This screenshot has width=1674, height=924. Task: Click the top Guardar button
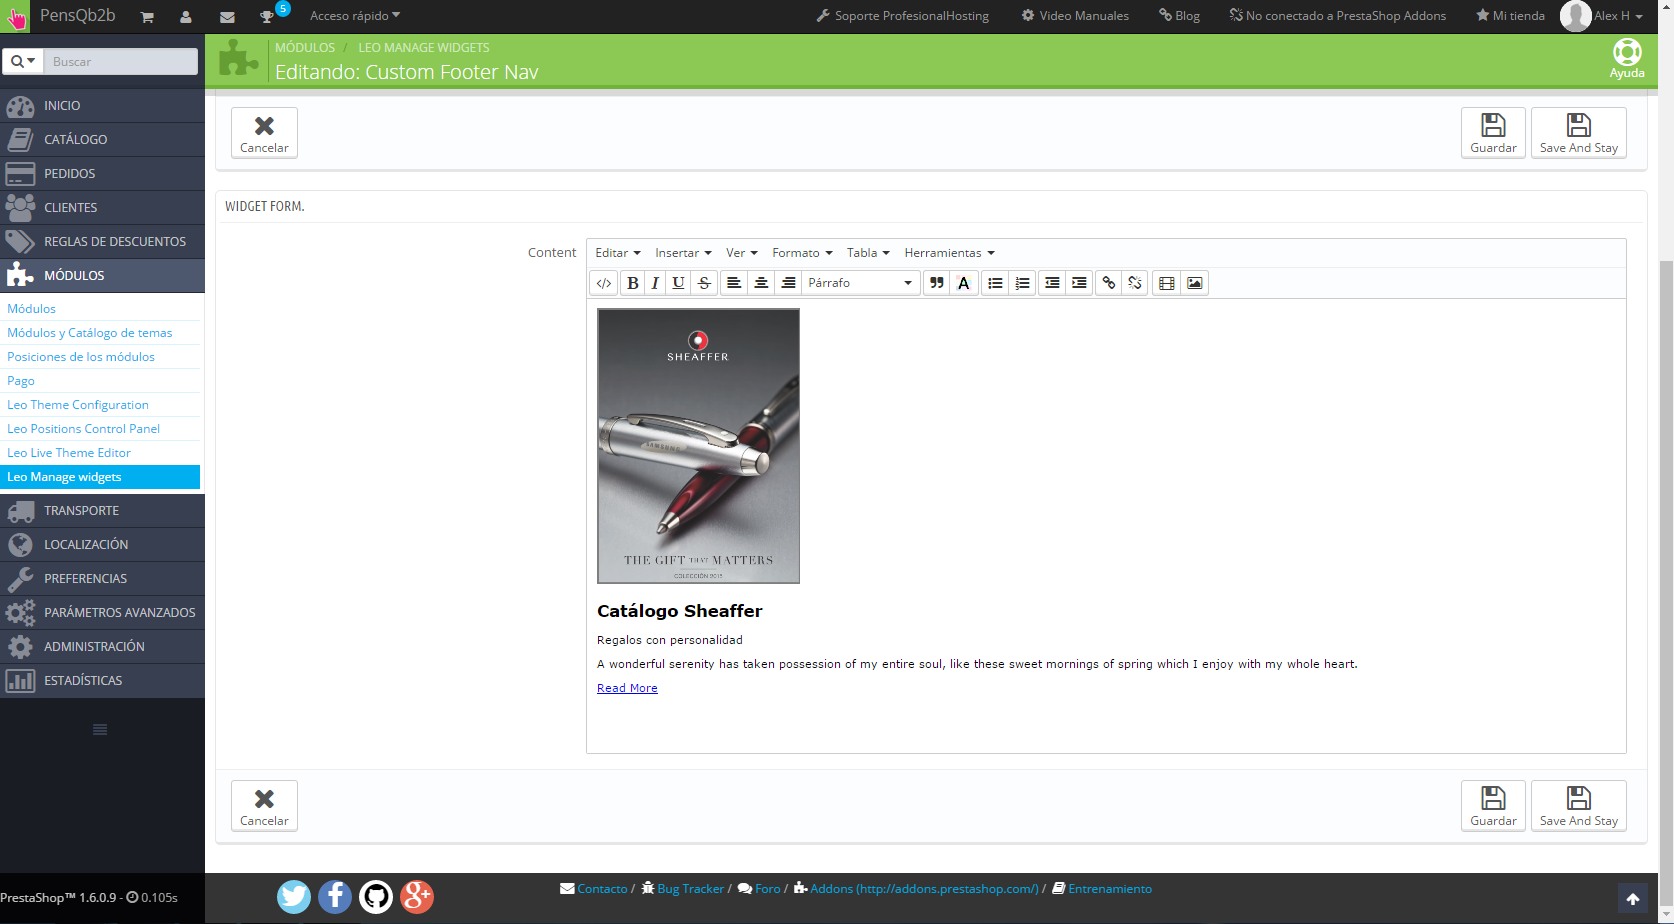[1493, 133]
